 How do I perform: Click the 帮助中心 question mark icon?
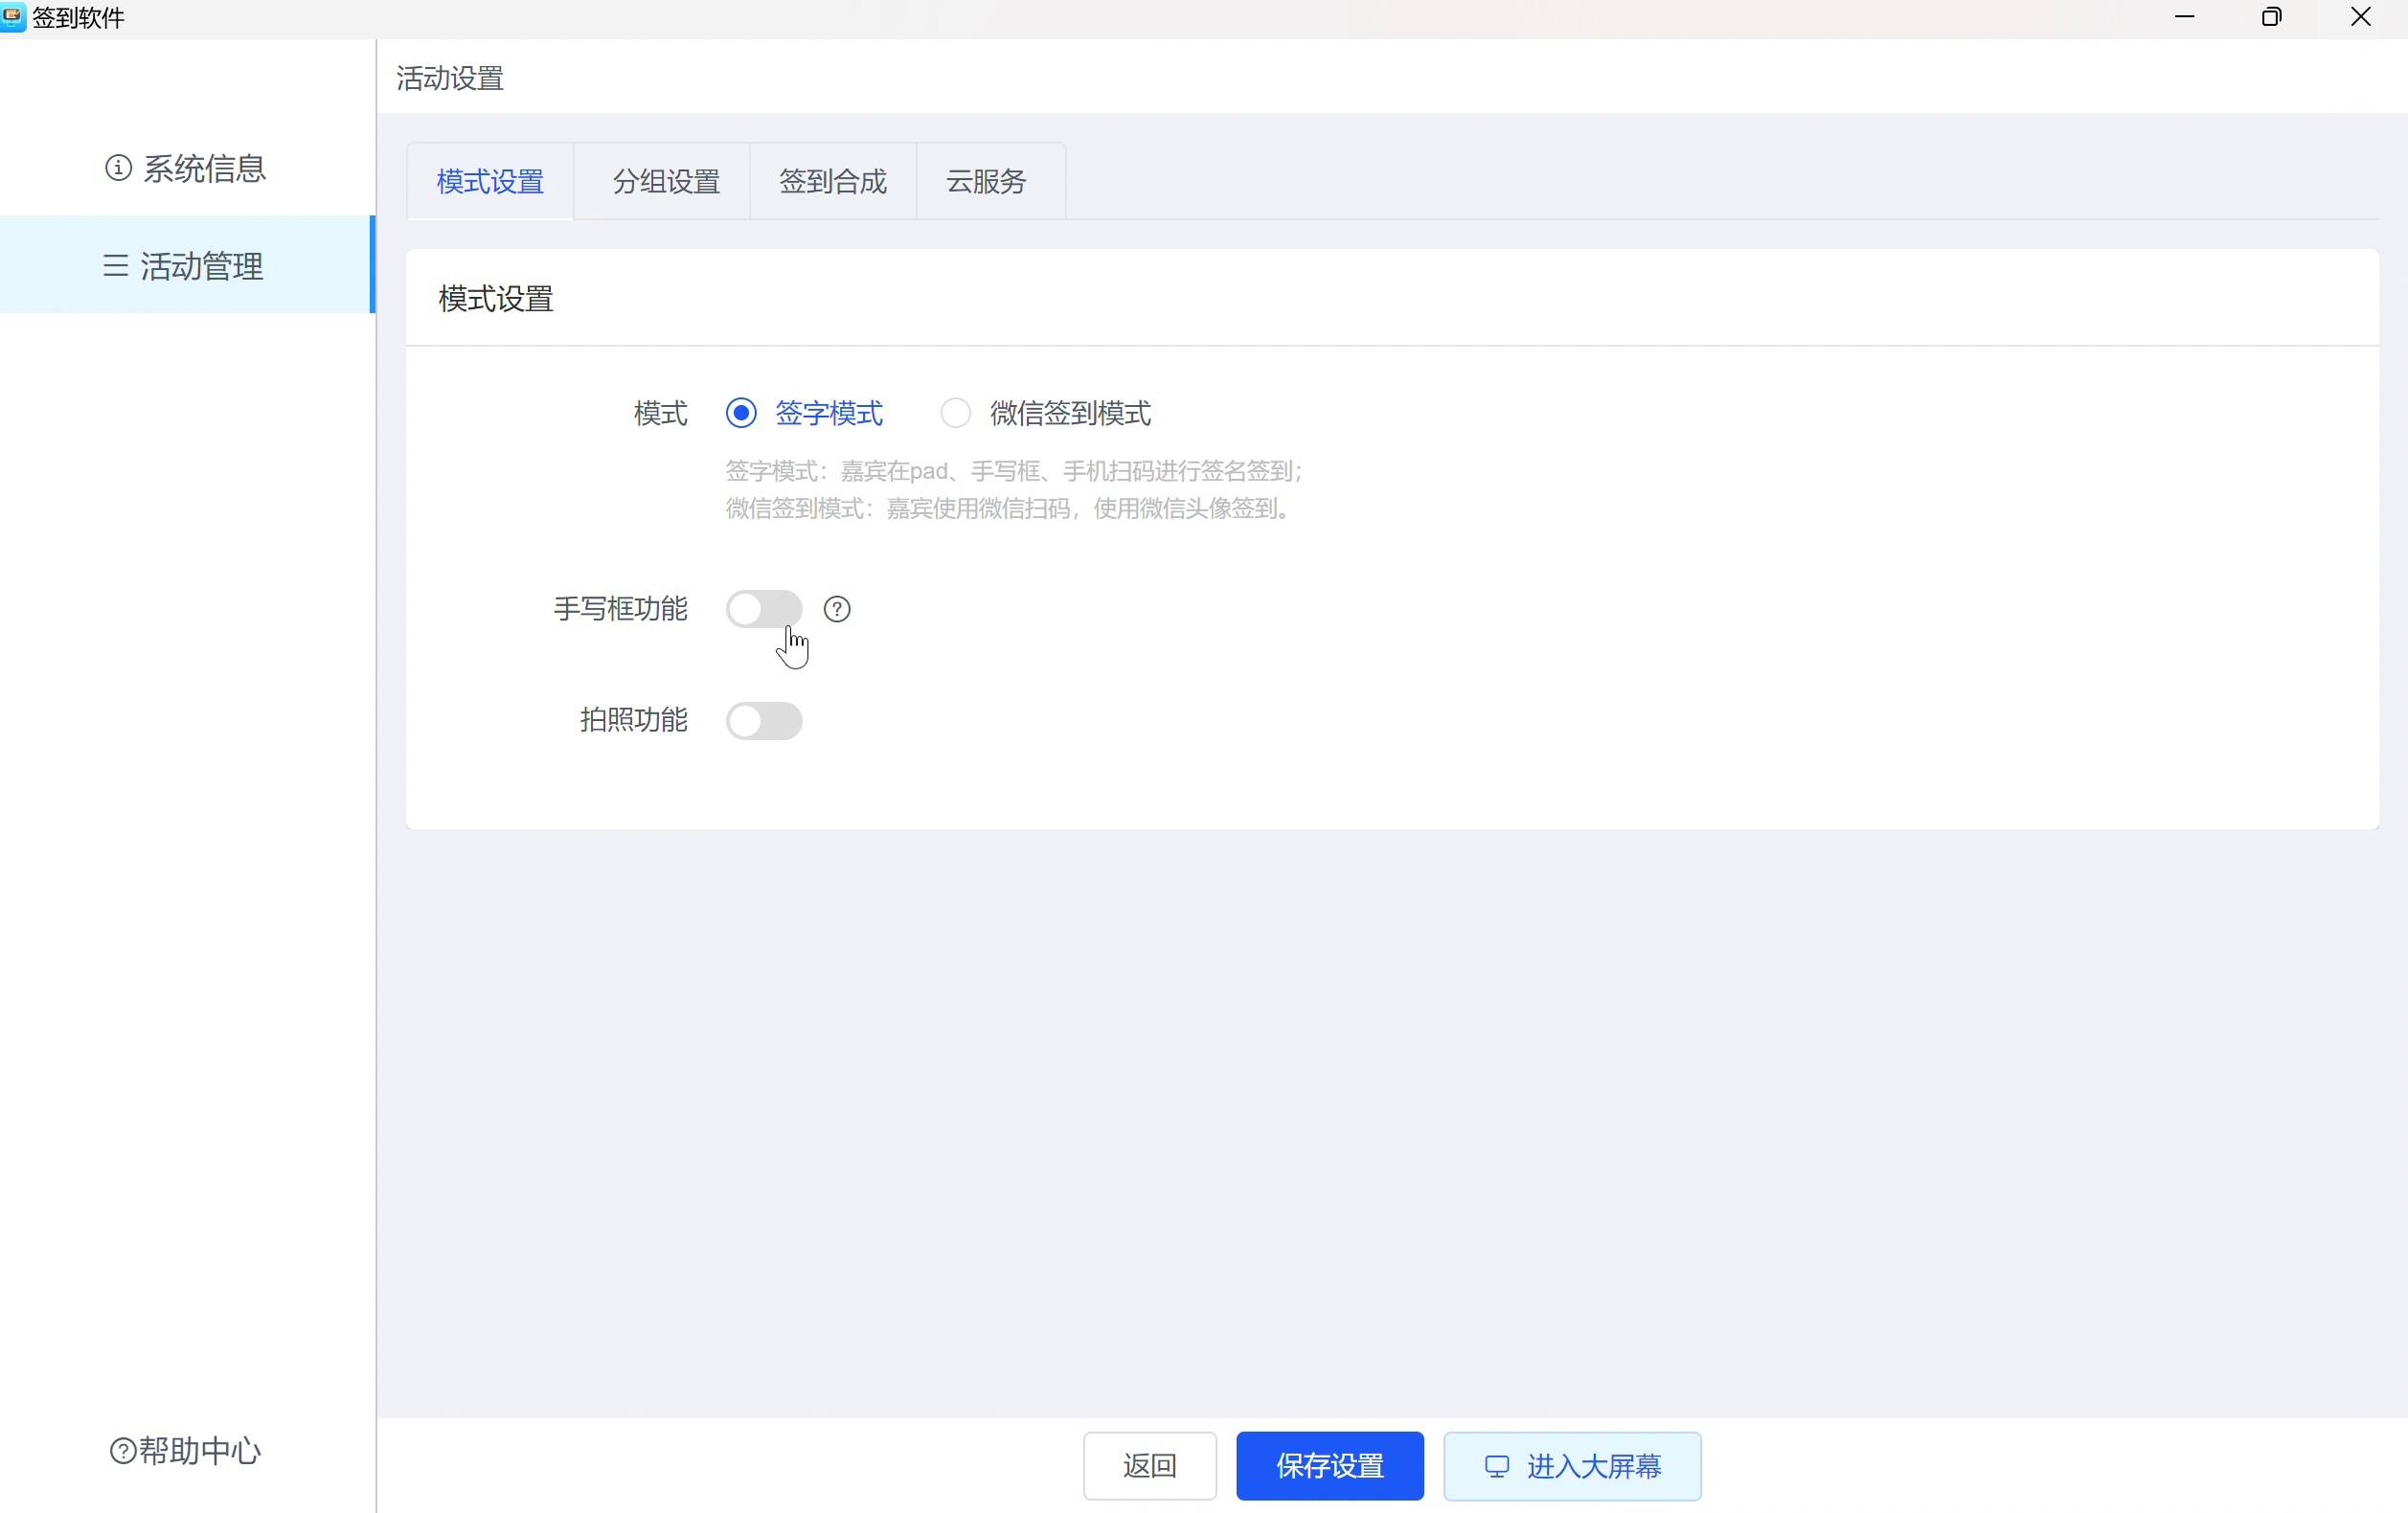coord(123,1450)
